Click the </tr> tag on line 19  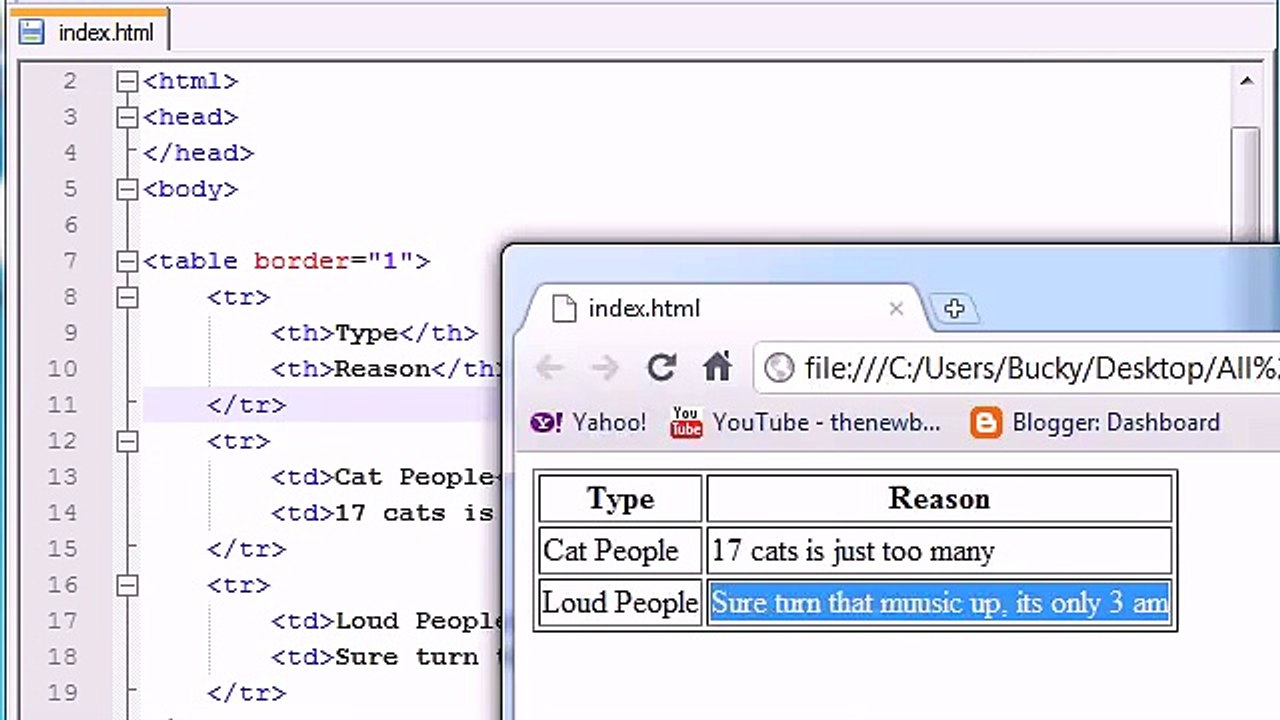click(246, 693)
